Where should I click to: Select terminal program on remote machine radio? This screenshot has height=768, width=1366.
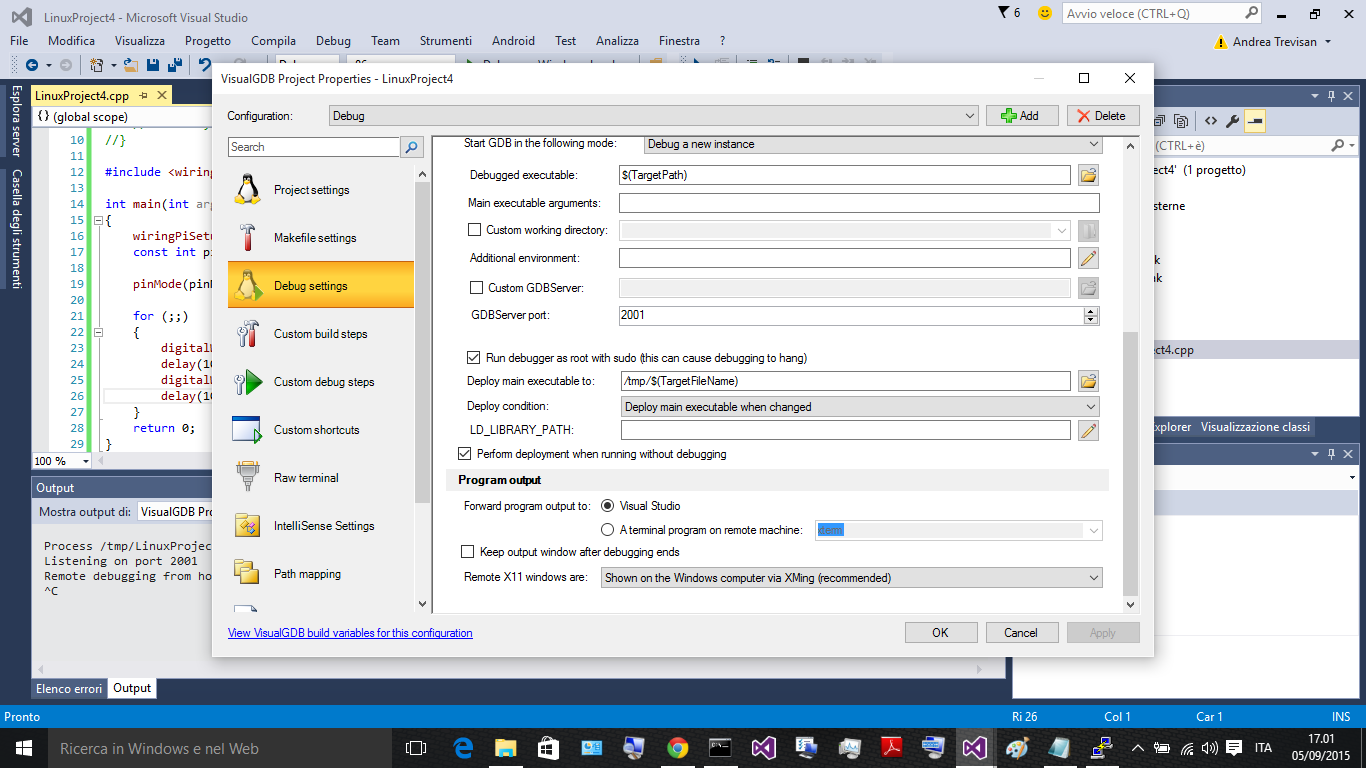tap(607, 530)
